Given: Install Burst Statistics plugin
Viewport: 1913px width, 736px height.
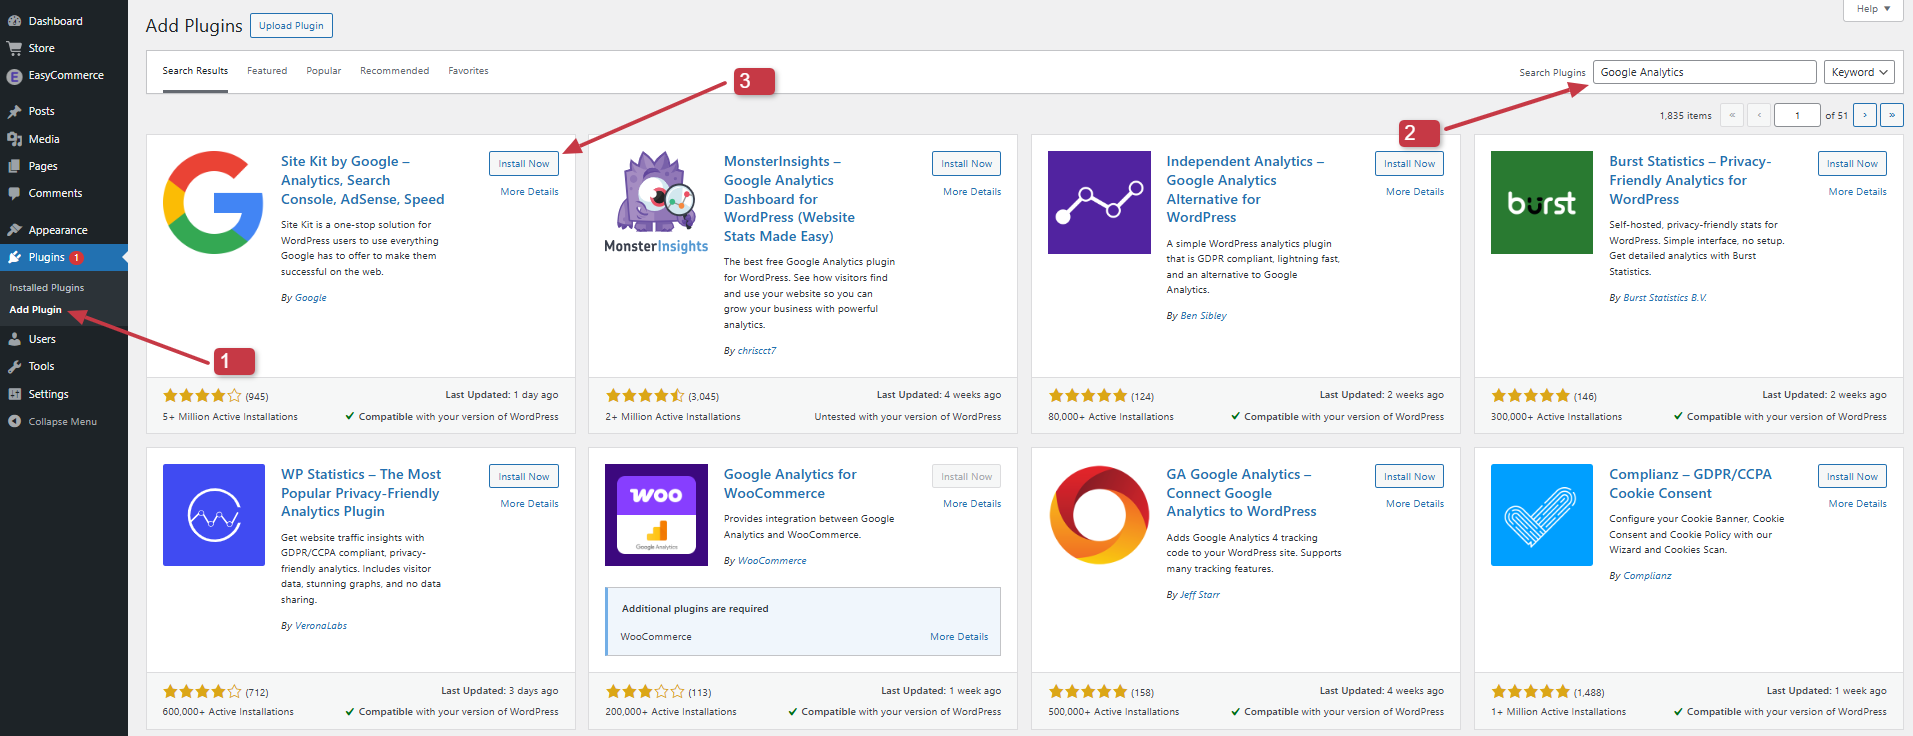Looking at the screenshot, I should pos(1852,163).
